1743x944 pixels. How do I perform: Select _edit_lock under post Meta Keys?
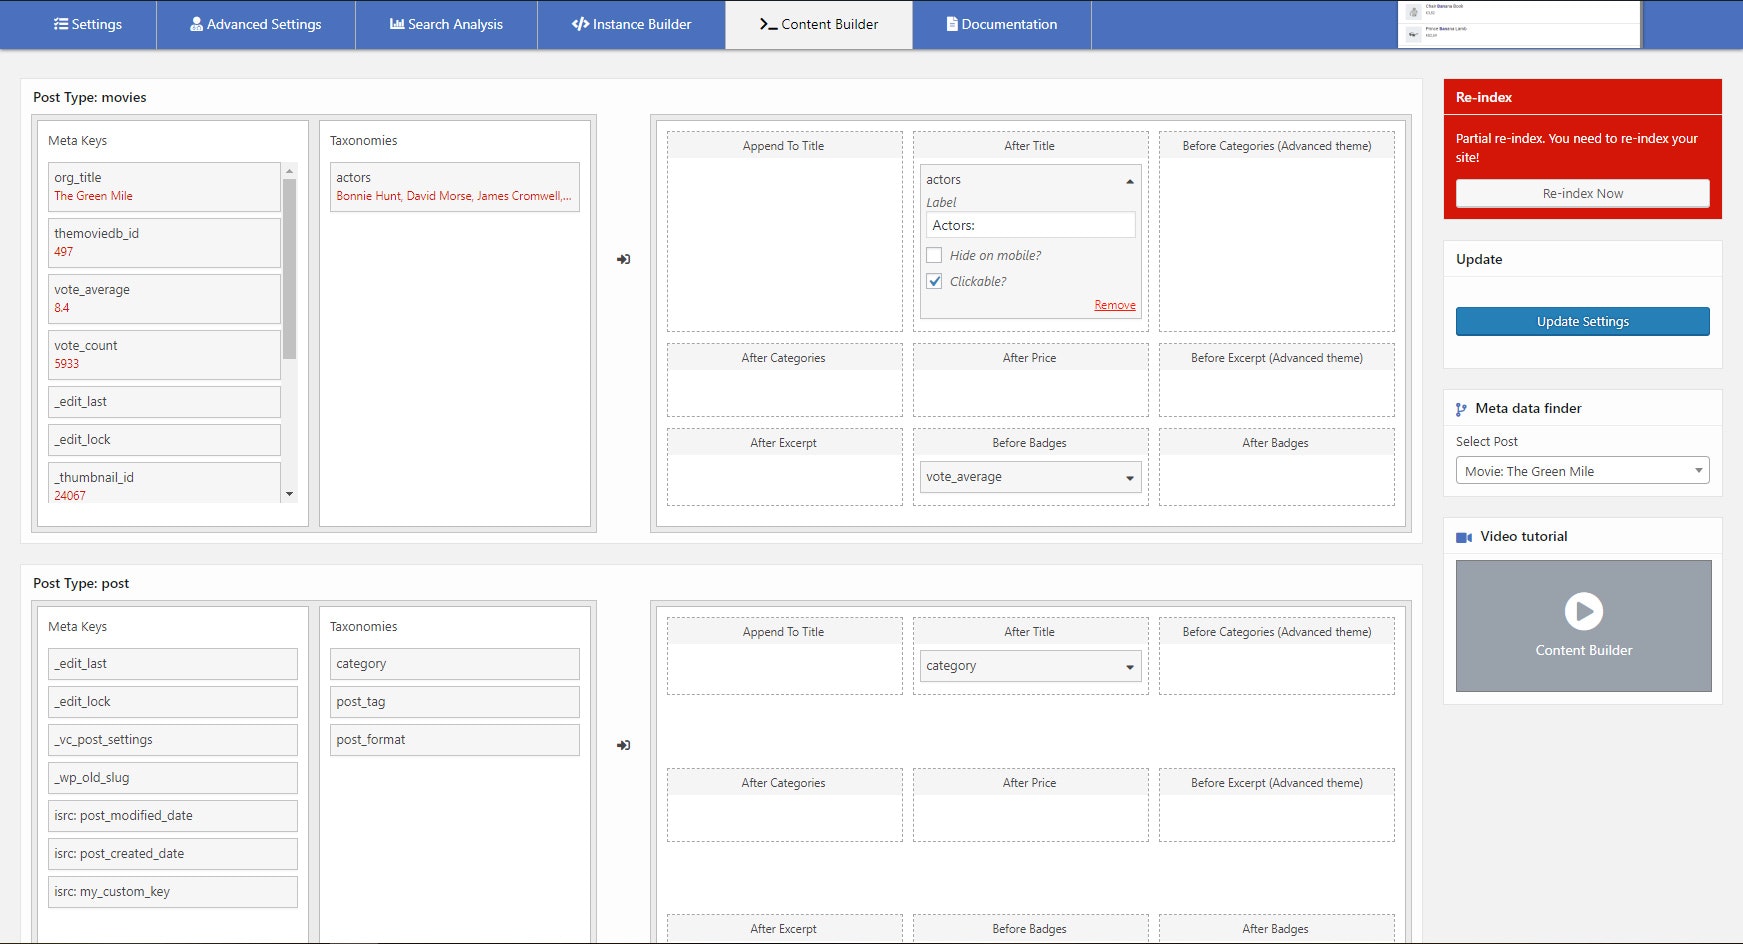[173, 702]
